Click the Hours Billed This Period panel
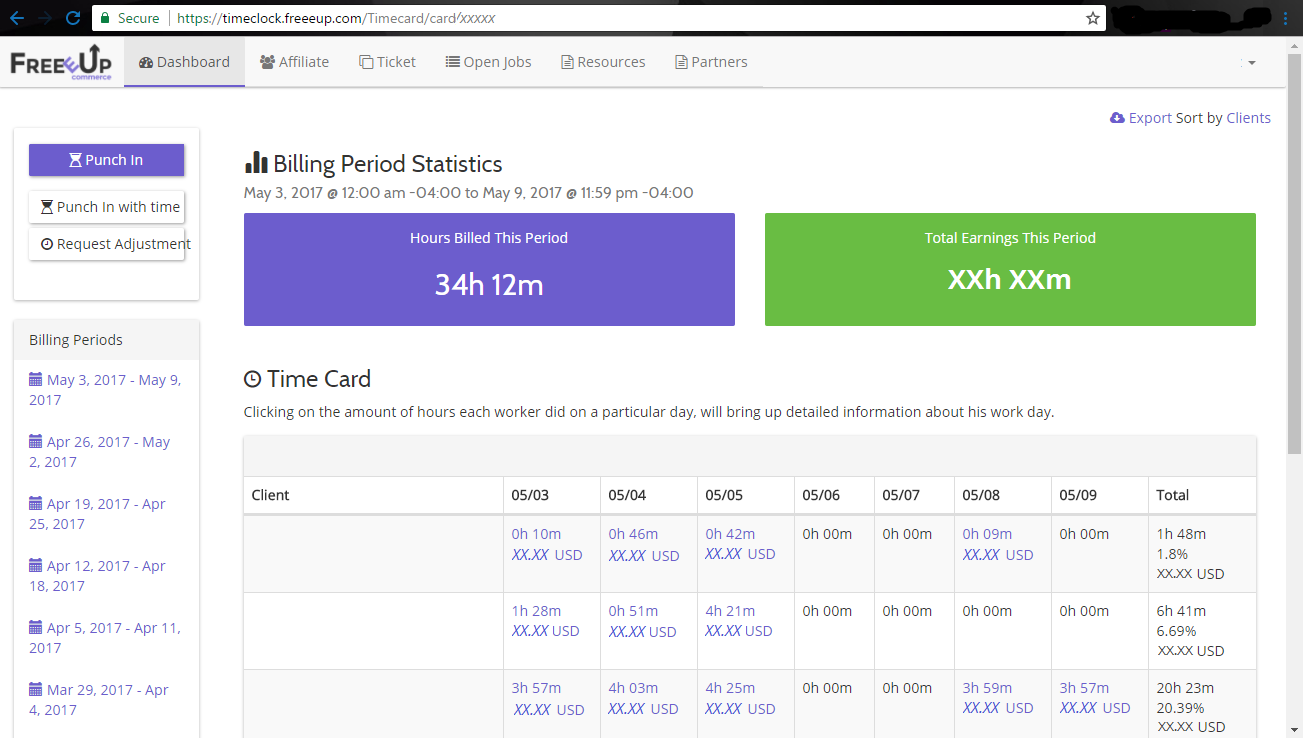Screen dimensions: 1303x738 489,269
